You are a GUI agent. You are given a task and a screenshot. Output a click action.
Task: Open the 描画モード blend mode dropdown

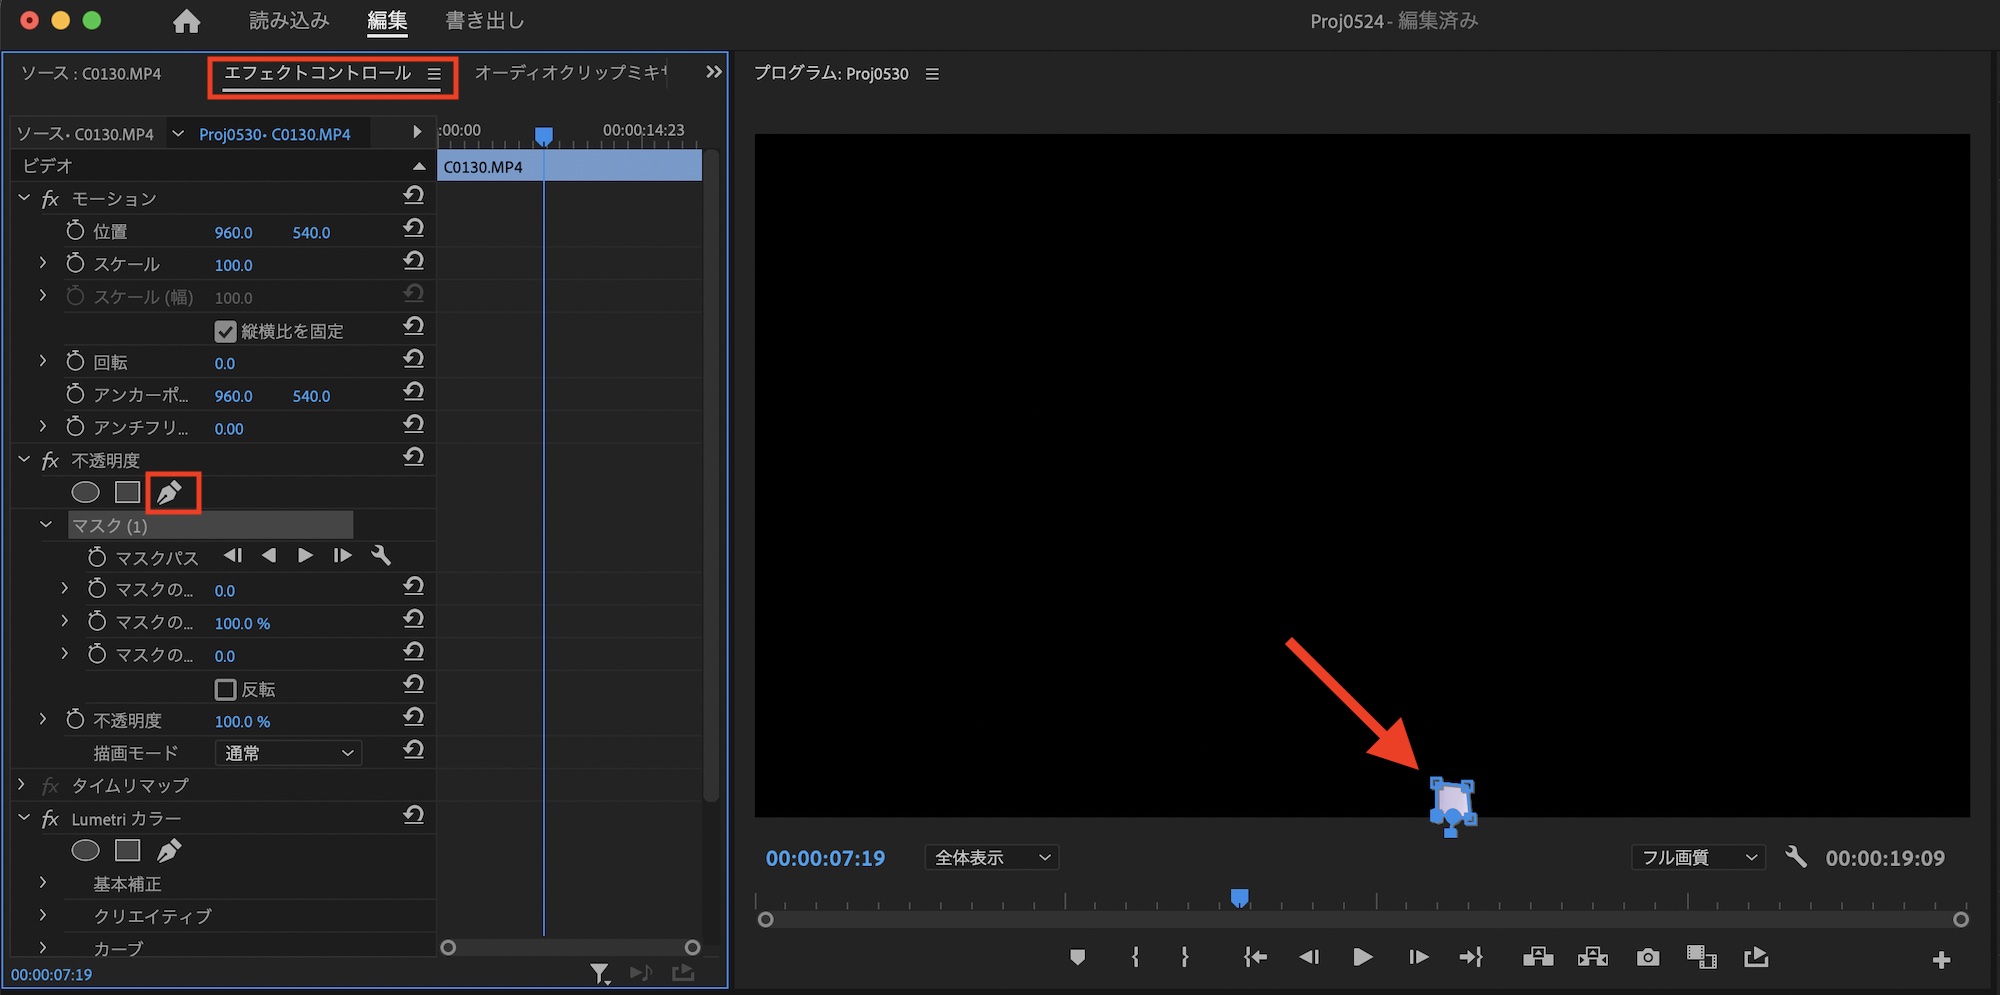point(288,753)
